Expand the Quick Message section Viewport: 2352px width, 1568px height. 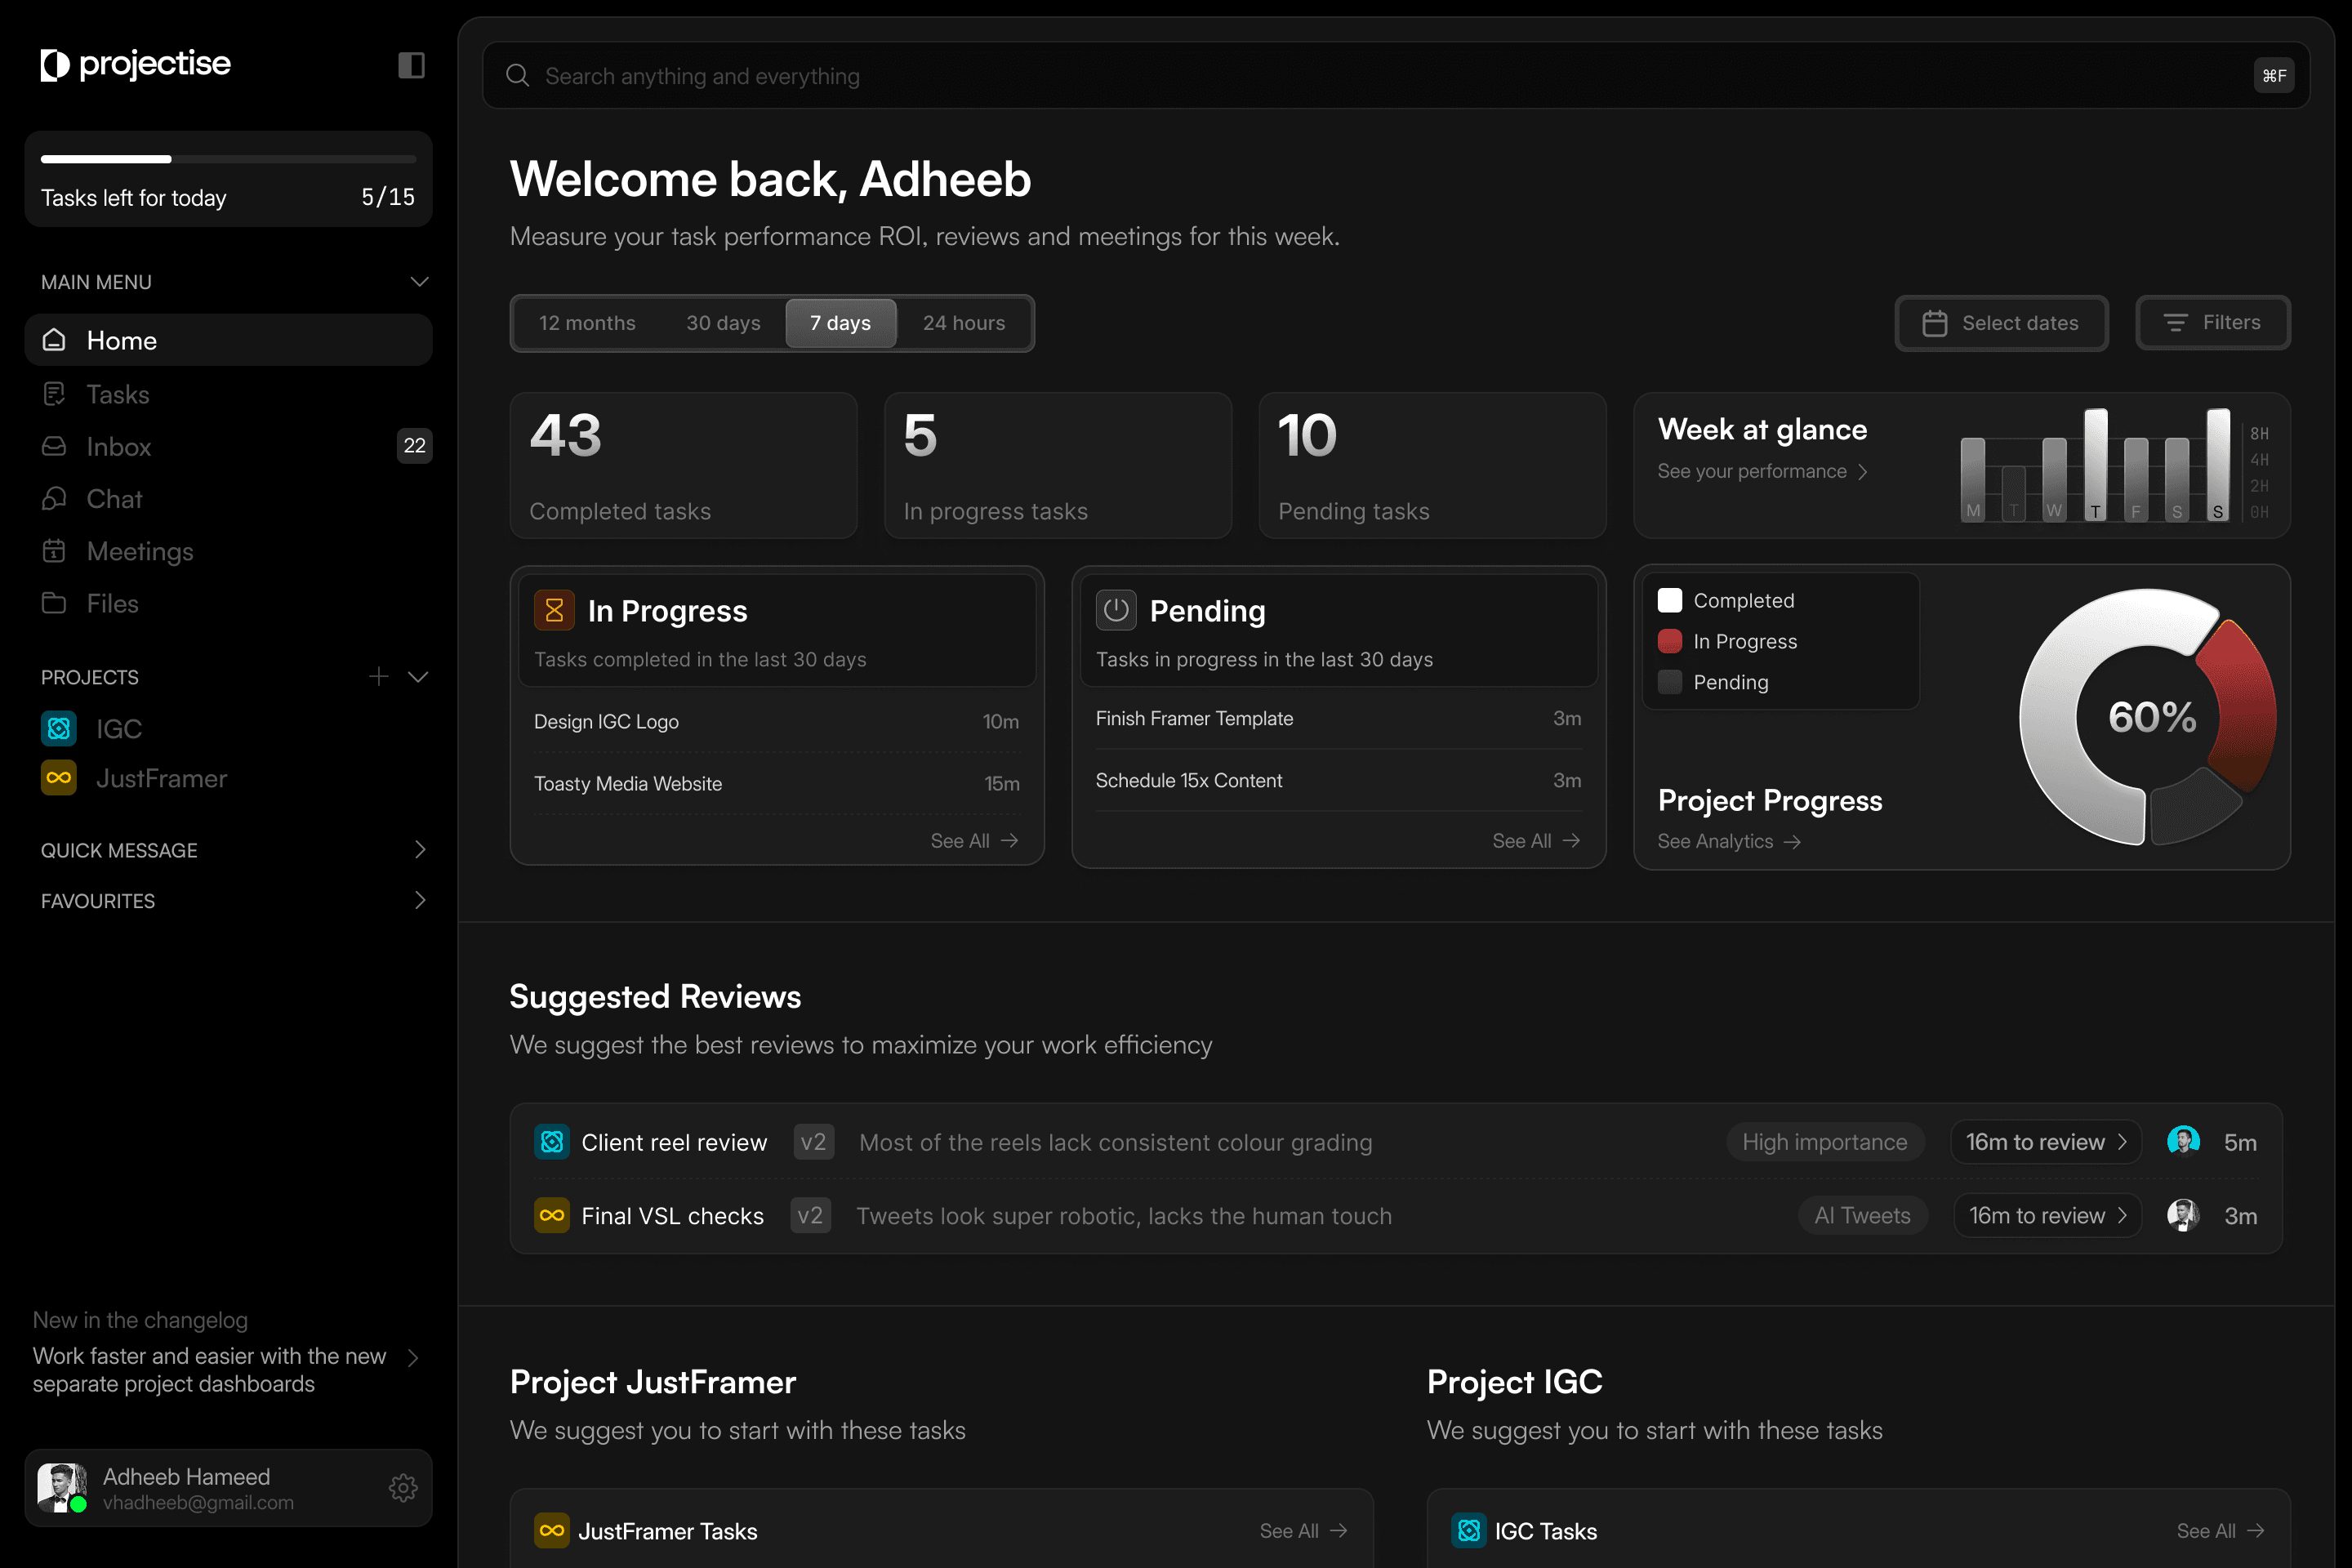pyautogui.click(x=419, y=850)
